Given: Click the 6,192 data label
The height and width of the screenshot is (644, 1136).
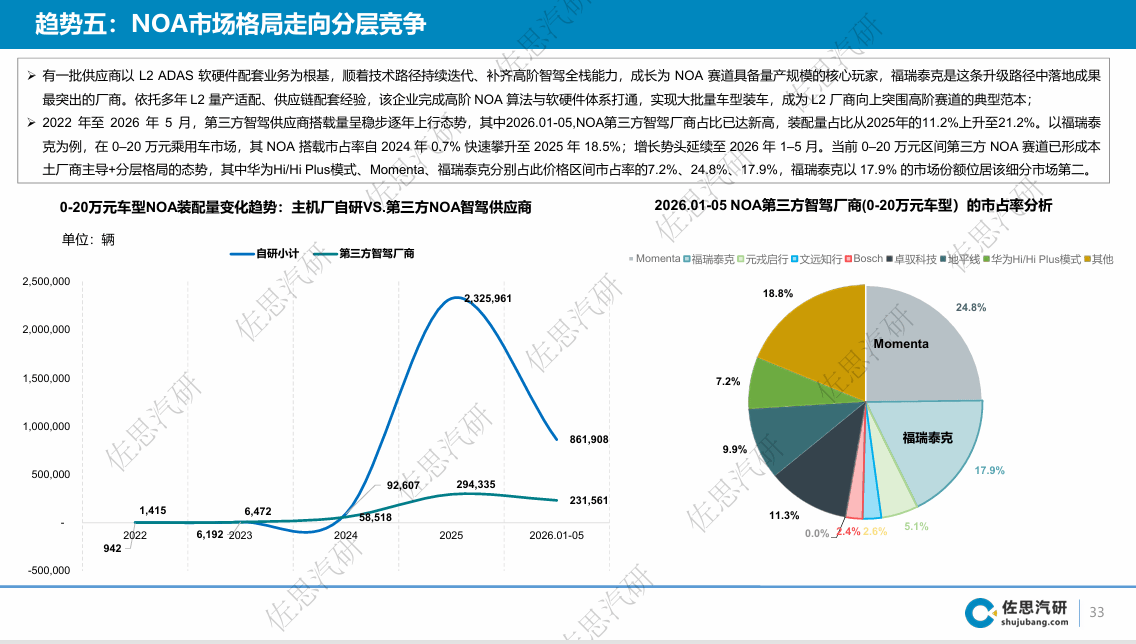Looking at the screenshot, I should coord(209,535).
